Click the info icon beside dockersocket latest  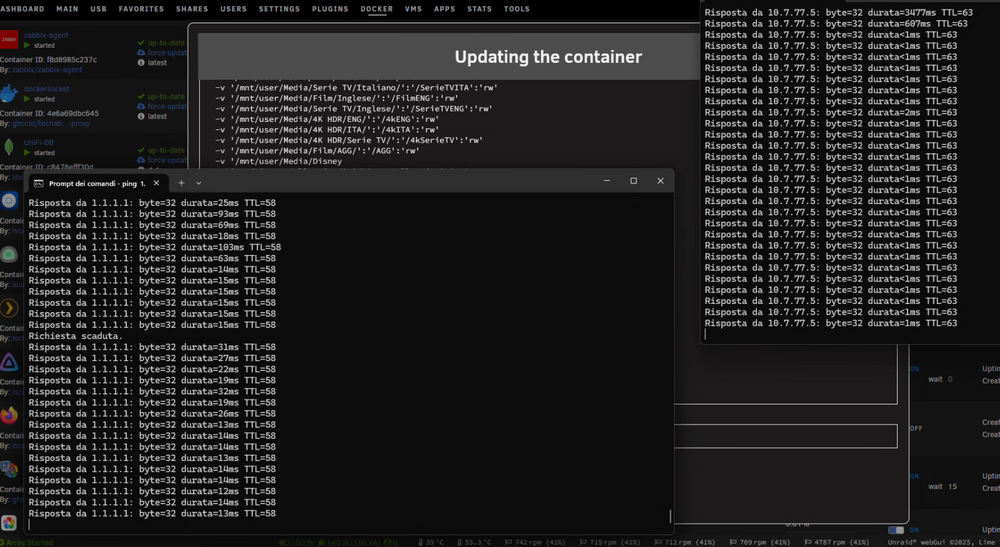click(141, 116)
